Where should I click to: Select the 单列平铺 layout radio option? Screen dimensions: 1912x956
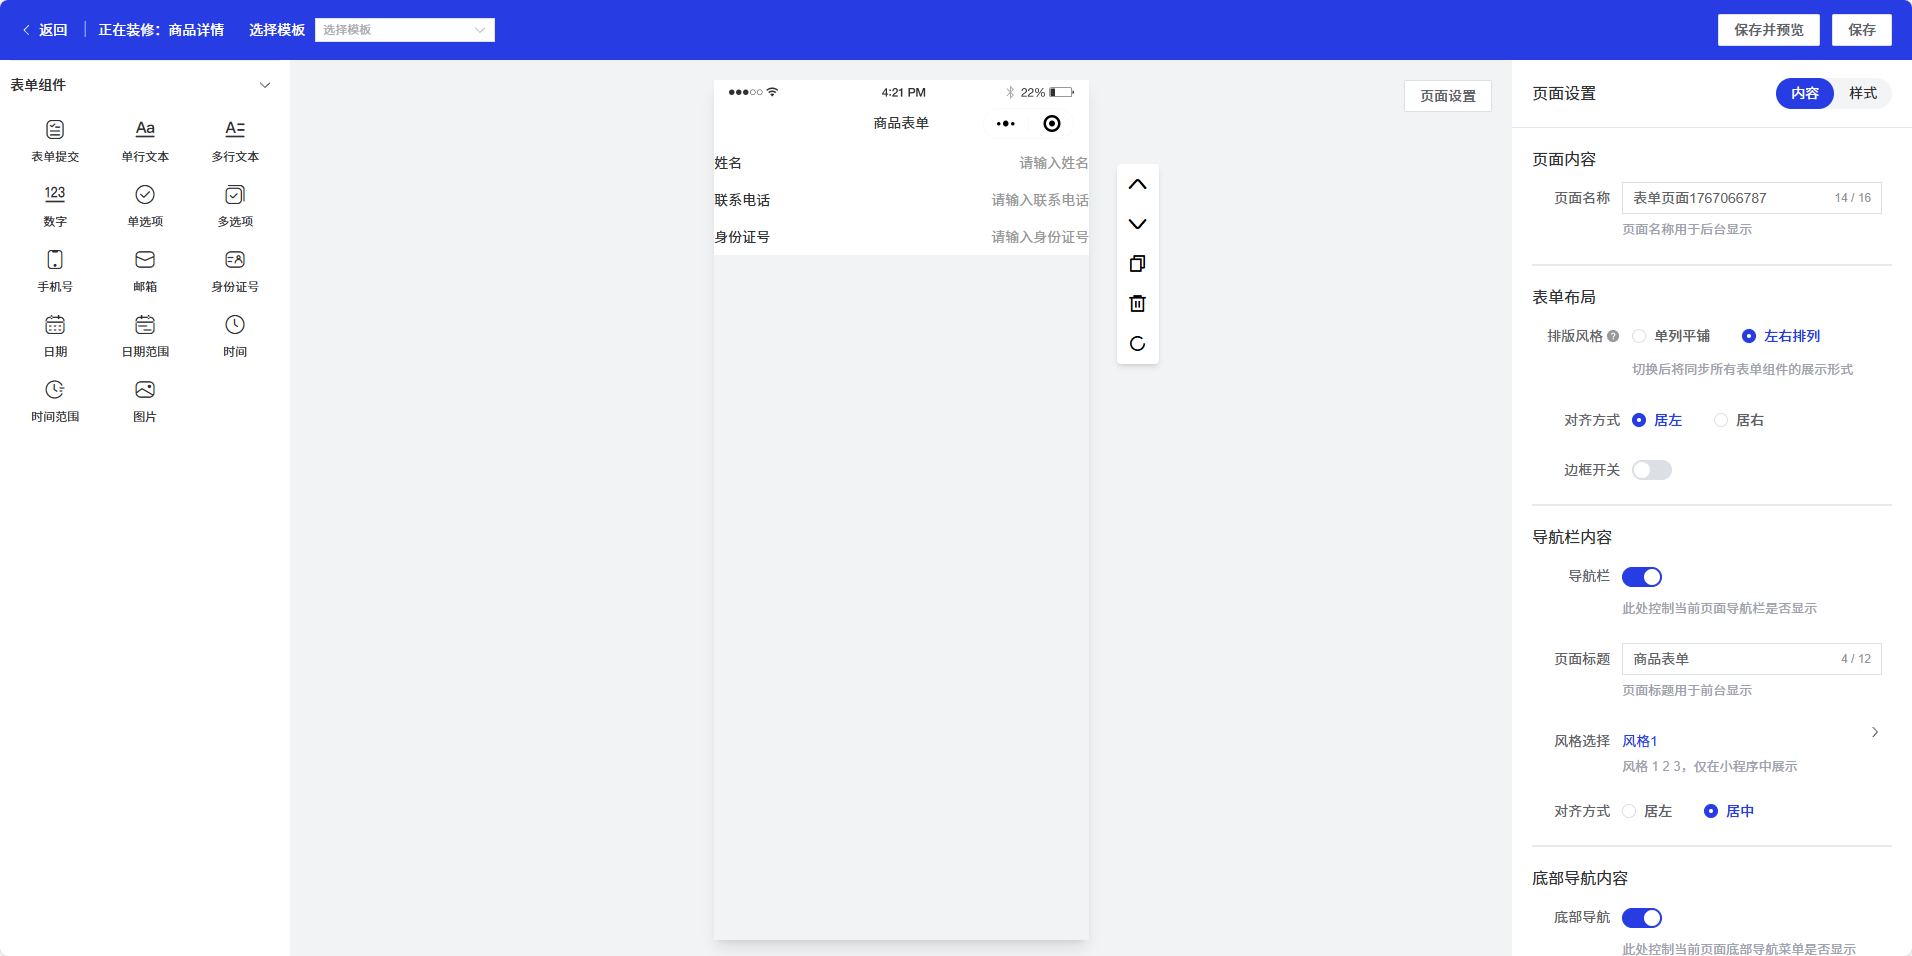click(x=1640, y=336)
